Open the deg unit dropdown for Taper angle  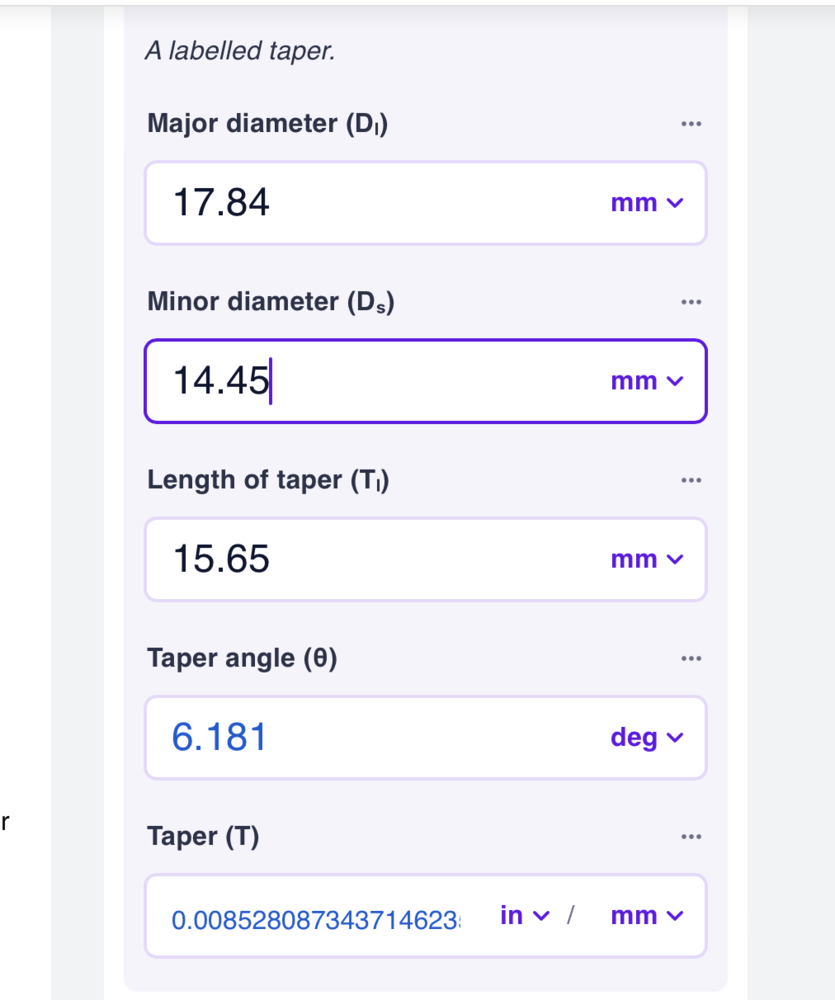coord(646,738)
